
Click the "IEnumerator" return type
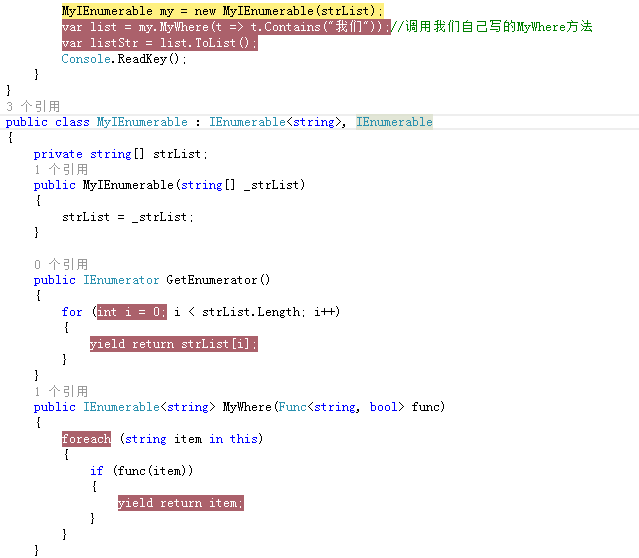coord(121,280)
